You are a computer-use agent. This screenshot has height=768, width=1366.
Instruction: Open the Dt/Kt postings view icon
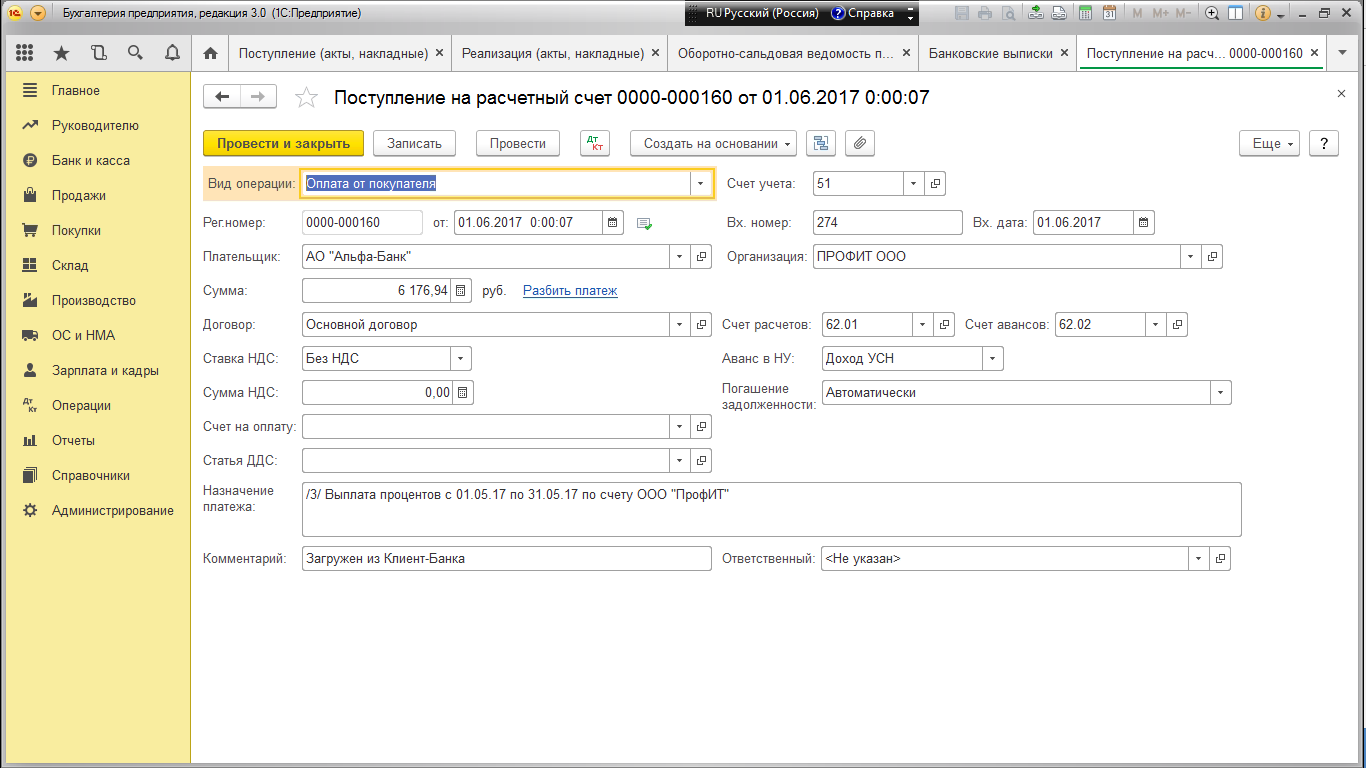594,143
